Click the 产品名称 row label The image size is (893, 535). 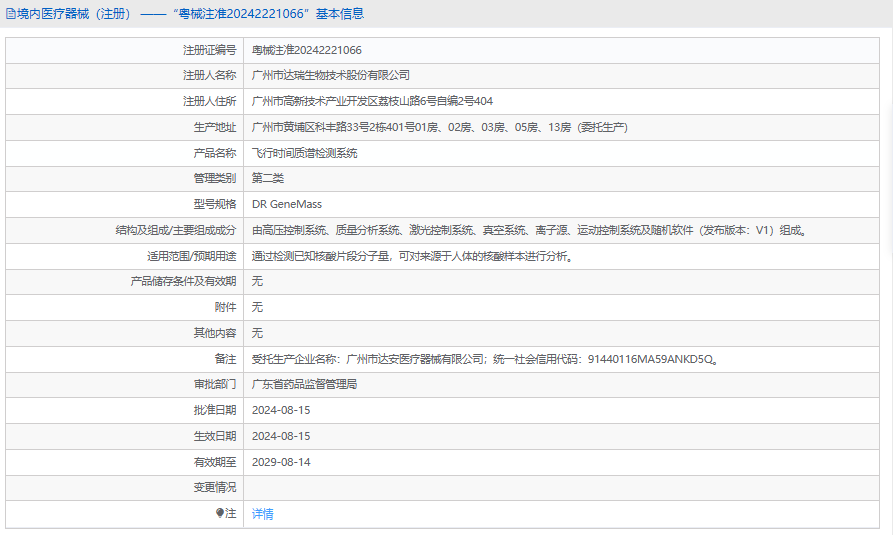[215, 153]
